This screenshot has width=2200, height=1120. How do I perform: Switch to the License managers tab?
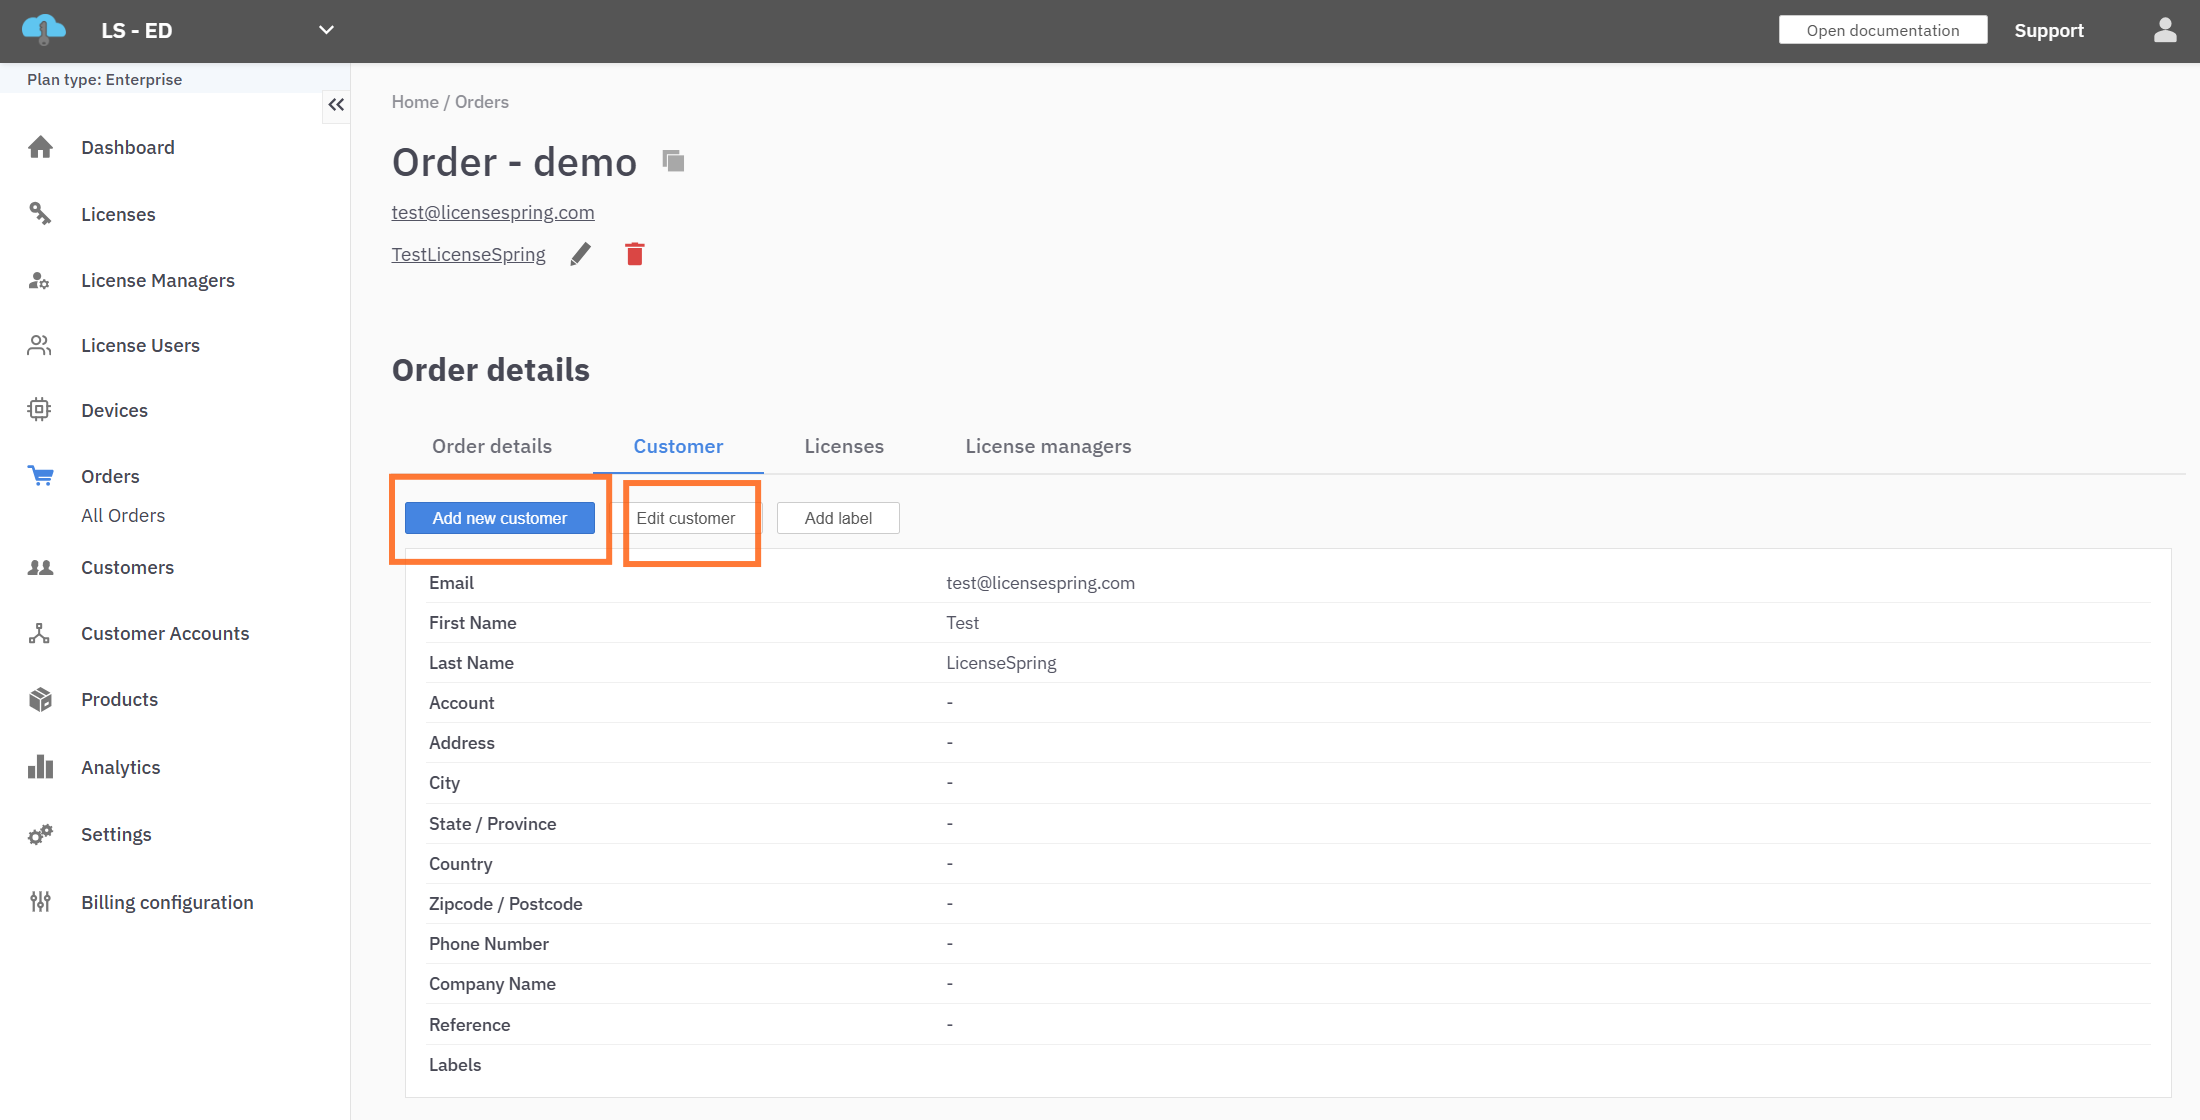1047,446
